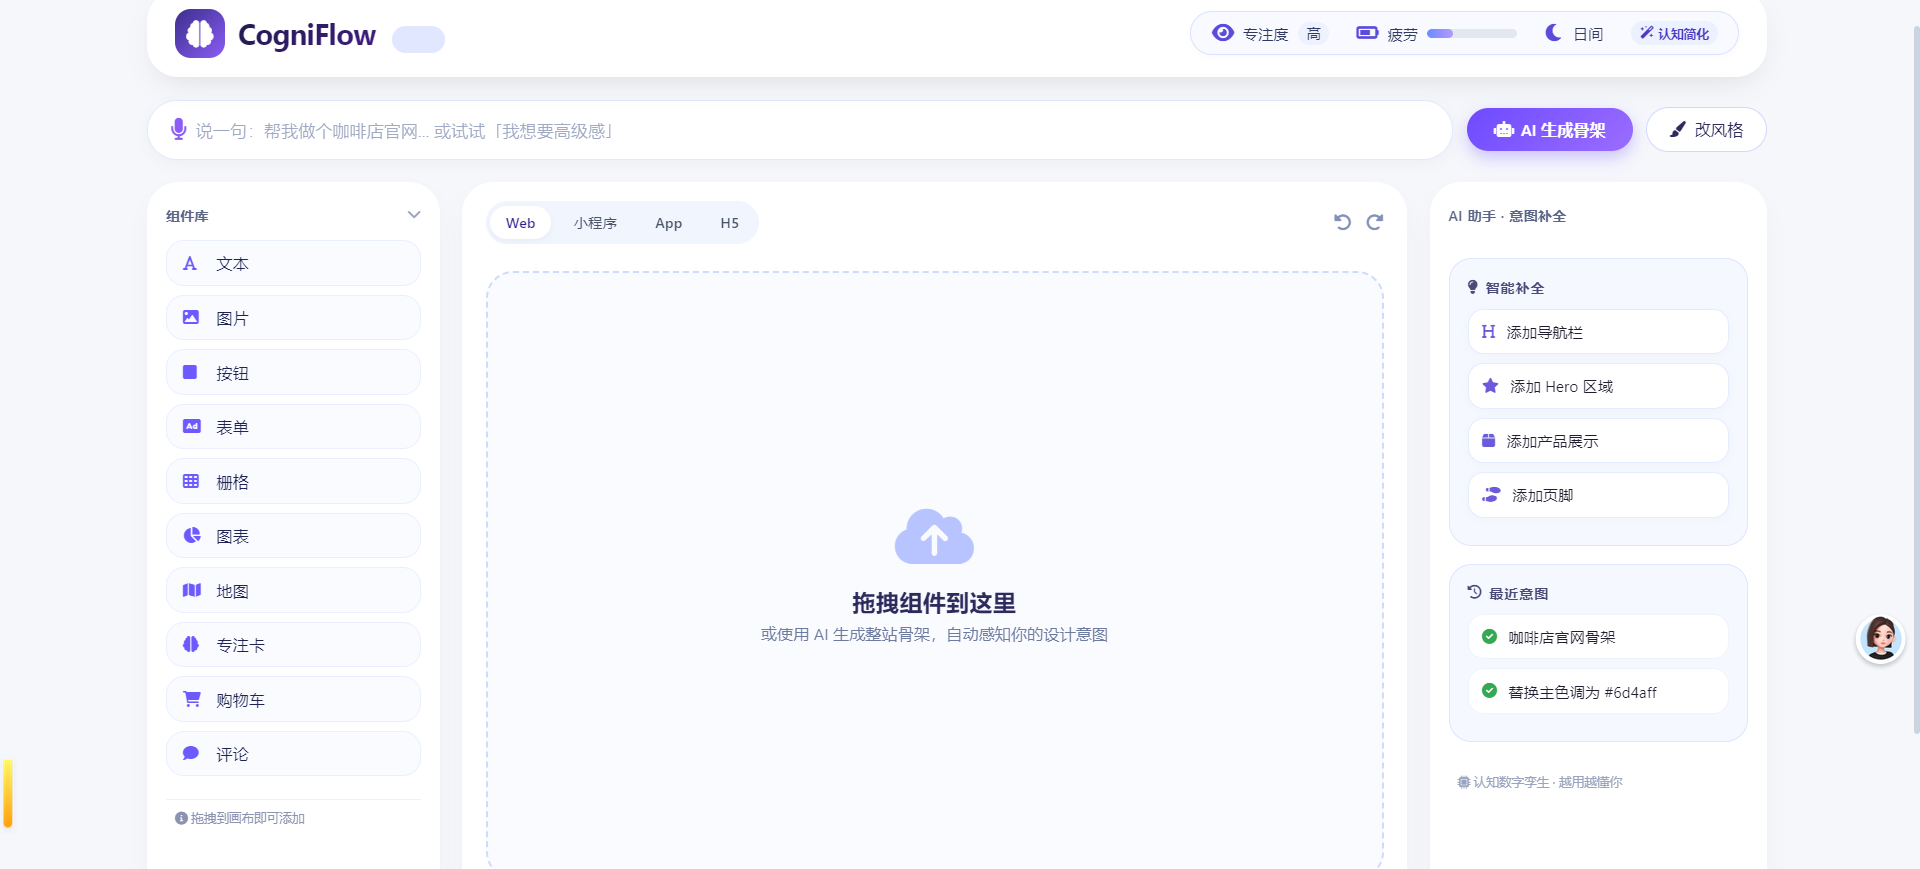Click the CogniFlow brain logo icon

[200, 34]
